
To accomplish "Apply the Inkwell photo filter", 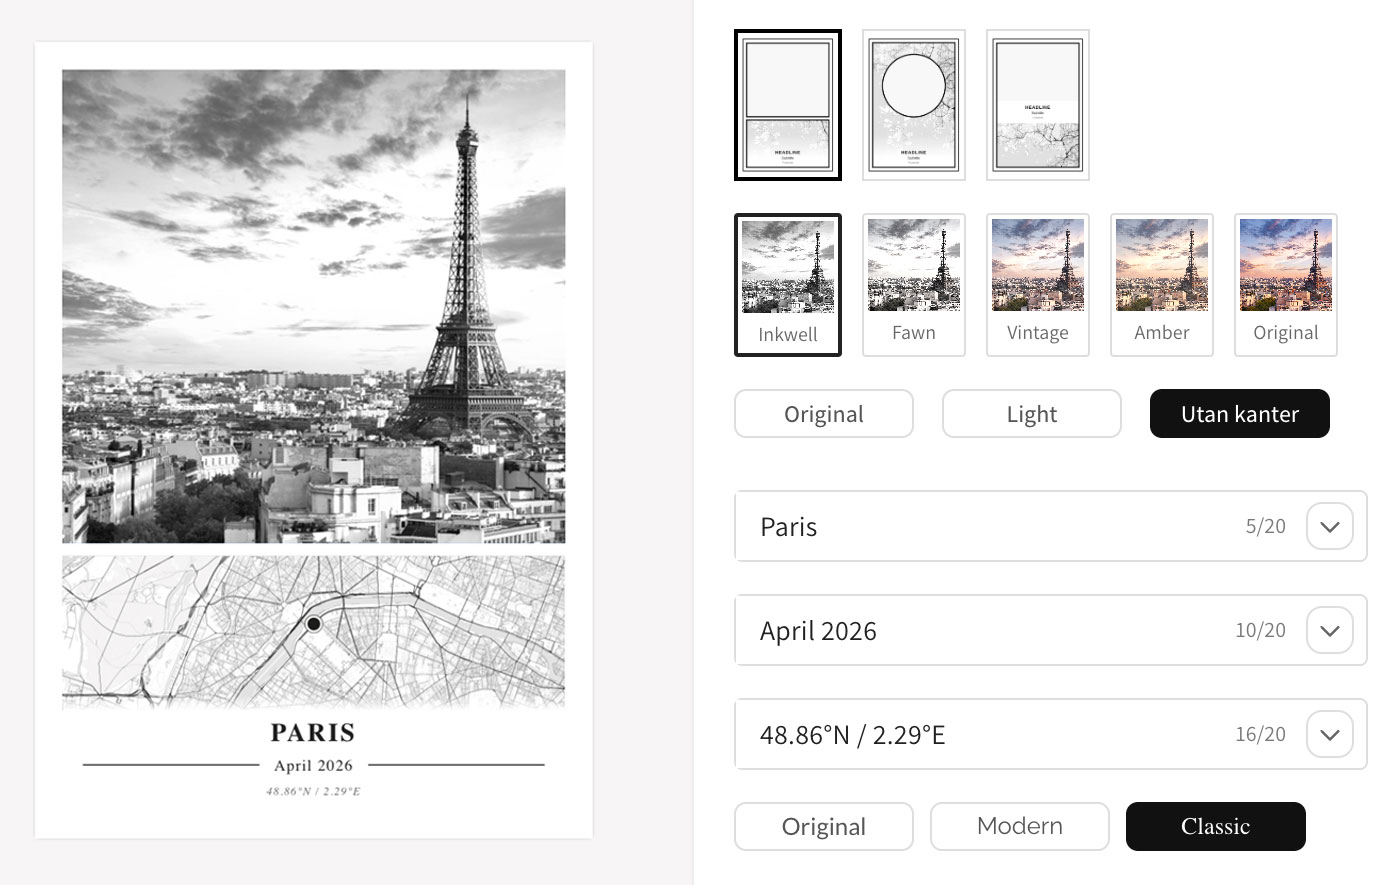I will click(788, 285).
